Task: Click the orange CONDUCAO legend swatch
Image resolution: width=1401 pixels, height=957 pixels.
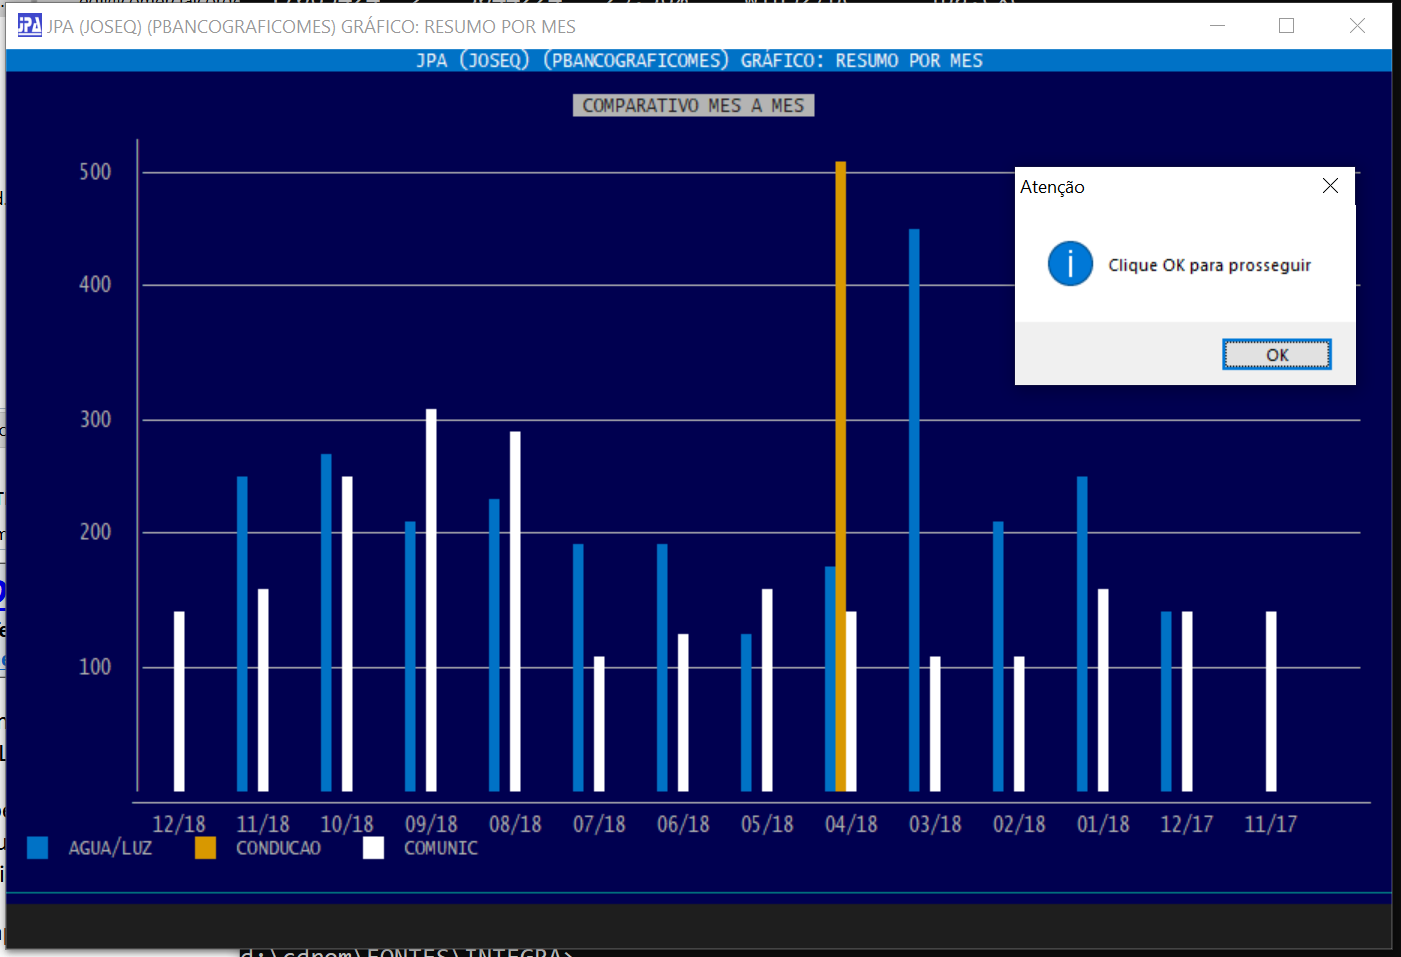Action: (x=205, y=848)
